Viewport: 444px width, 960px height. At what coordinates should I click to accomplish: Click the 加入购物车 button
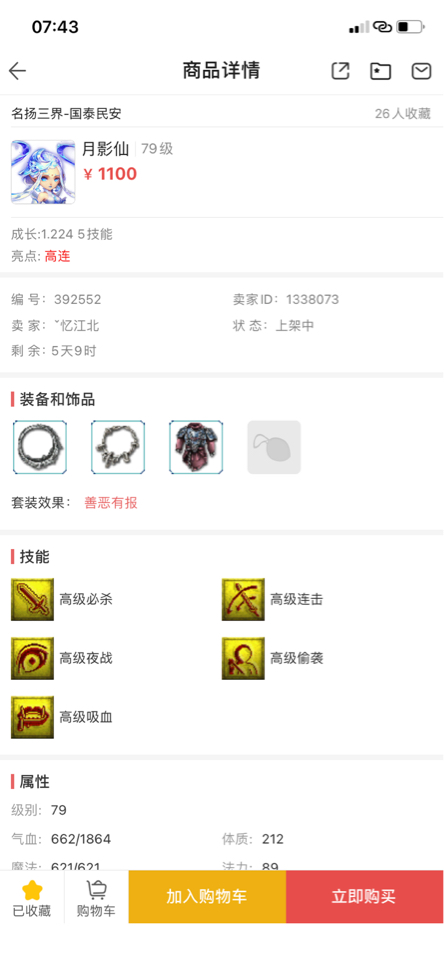(x=207, y=897)
